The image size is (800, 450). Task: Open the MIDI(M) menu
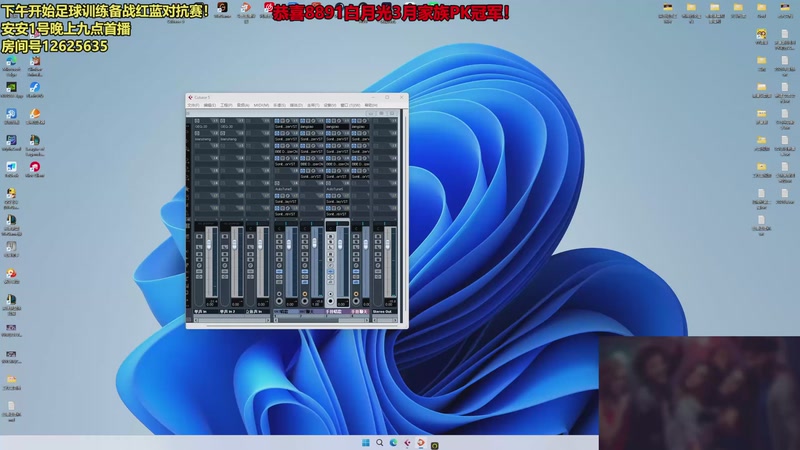click(261, 105)
